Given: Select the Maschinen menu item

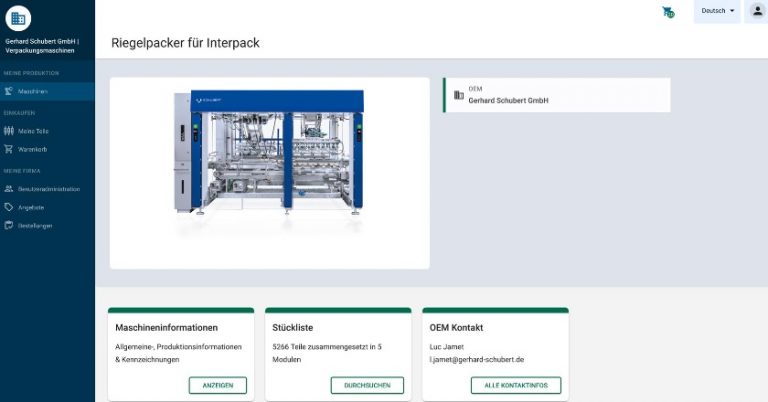Looking at the screenshot, I should (33, 91).
